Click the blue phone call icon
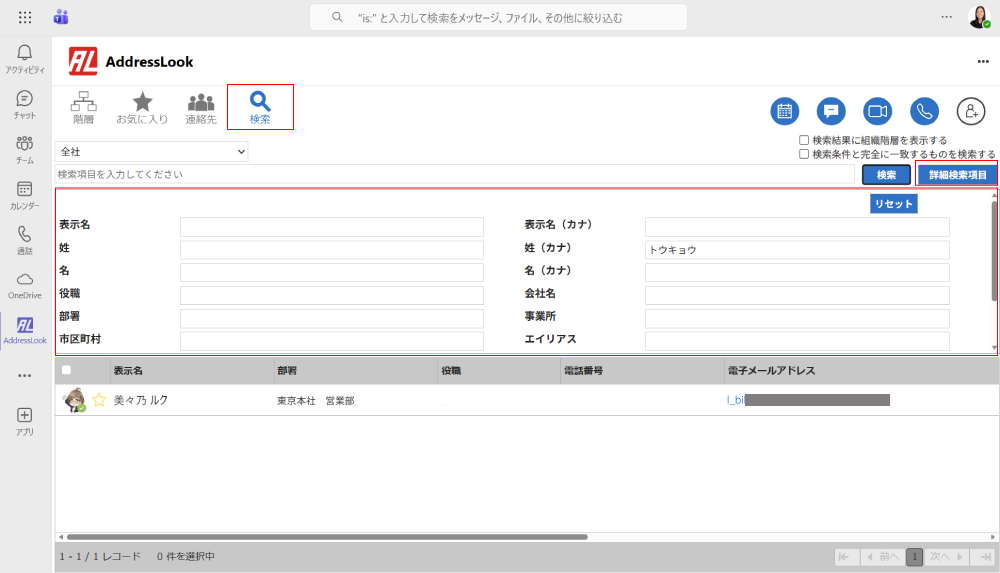Viewport: 1000px width, 573px height. point(924,111)
